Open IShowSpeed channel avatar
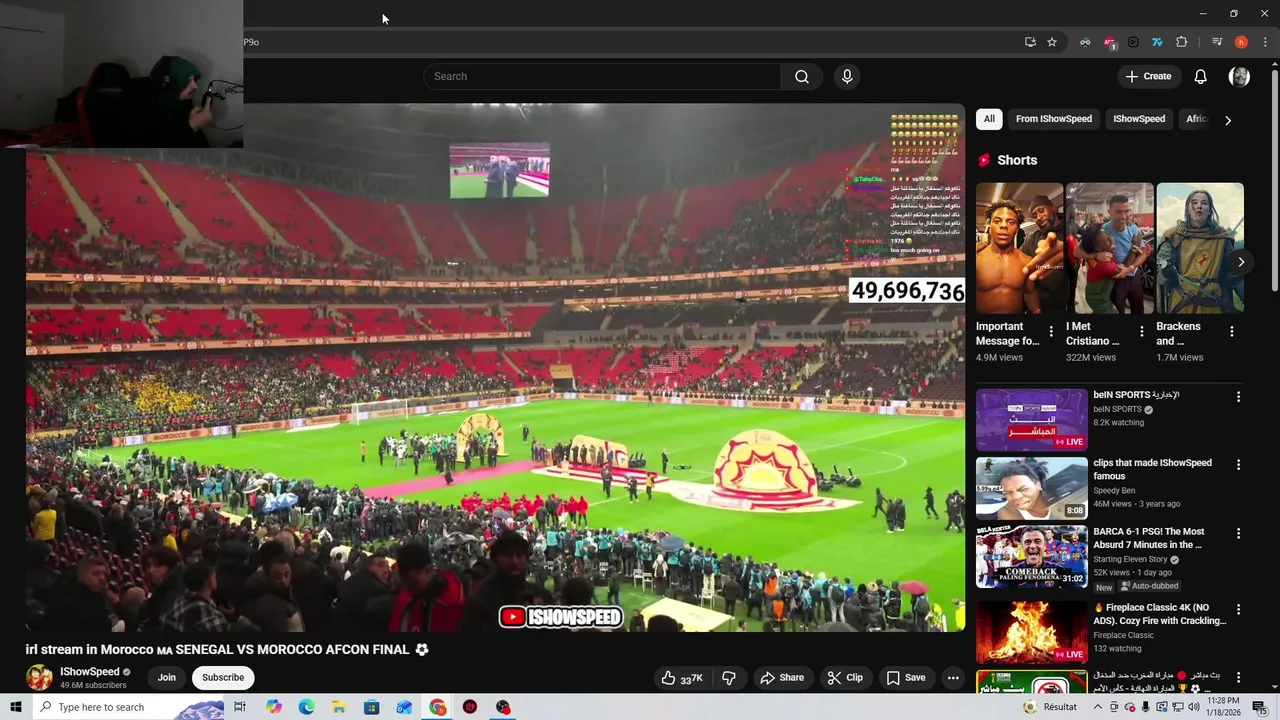This screenshot has width=1280, height=720. tap(39, 678)
